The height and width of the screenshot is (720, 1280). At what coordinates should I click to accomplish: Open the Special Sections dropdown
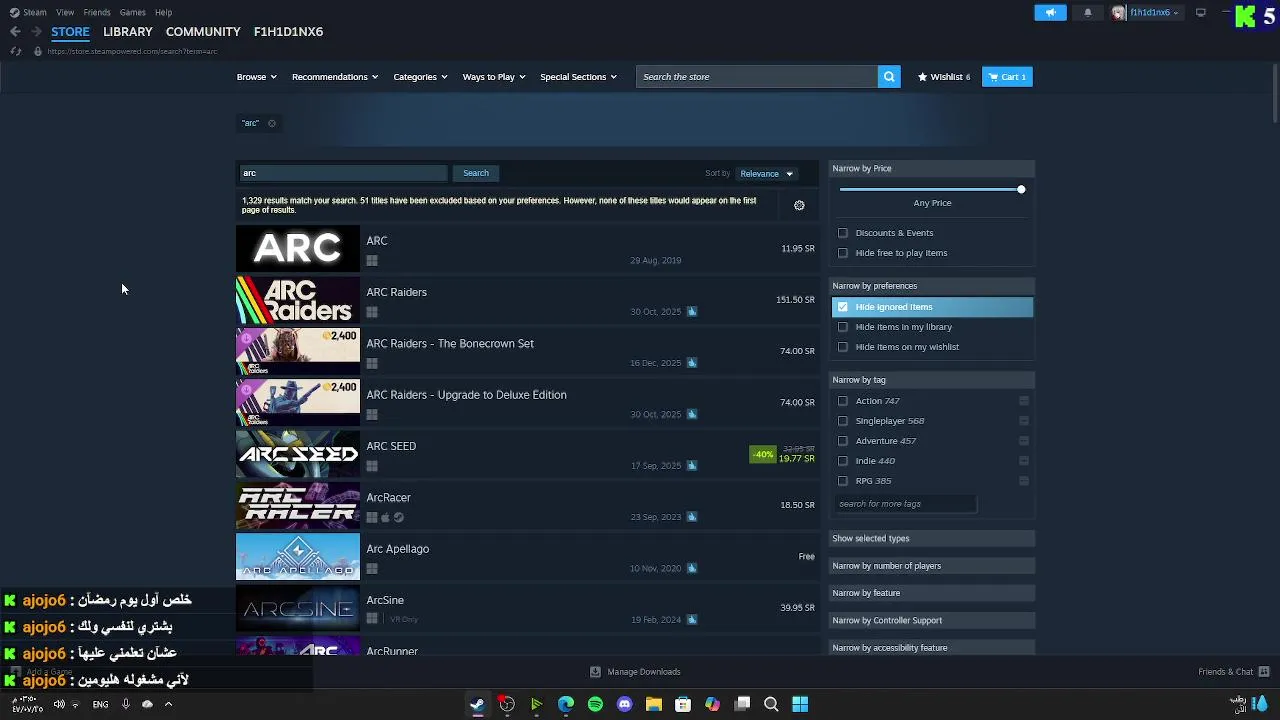578,77
